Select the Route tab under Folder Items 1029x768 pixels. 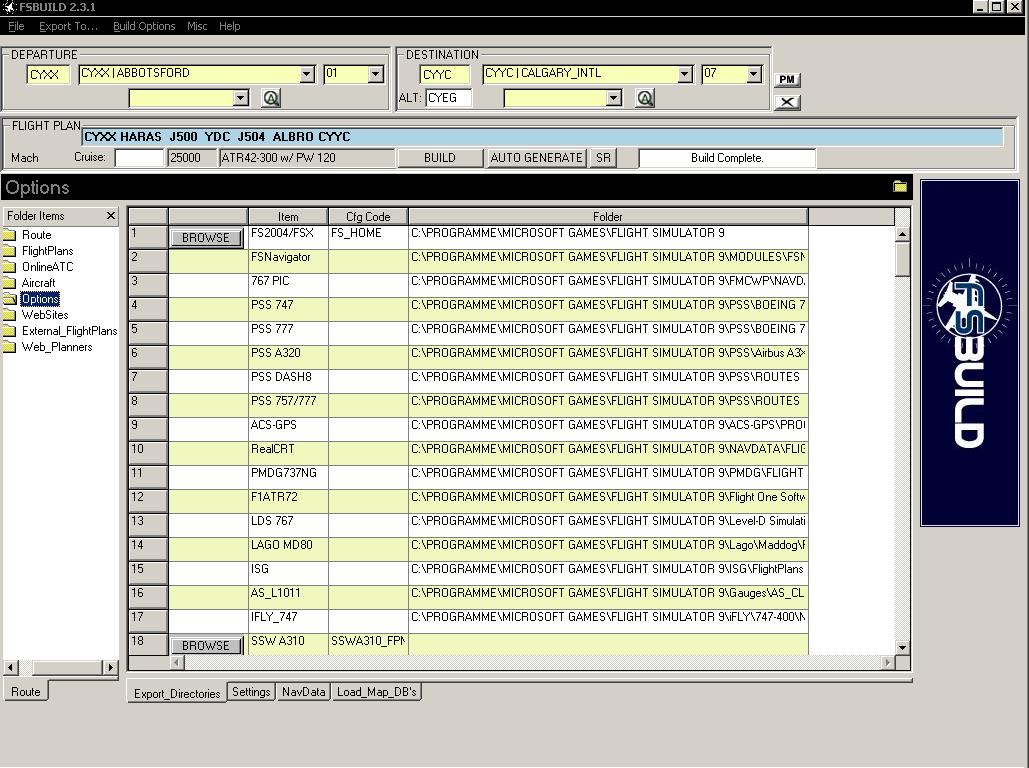coord(26,691)
